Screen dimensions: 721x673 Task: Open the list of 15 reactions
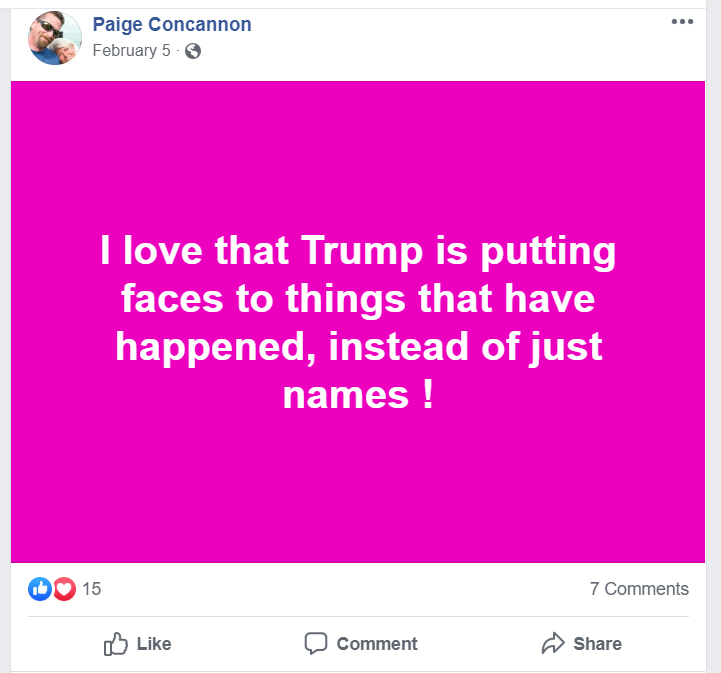tap(92, 589)
